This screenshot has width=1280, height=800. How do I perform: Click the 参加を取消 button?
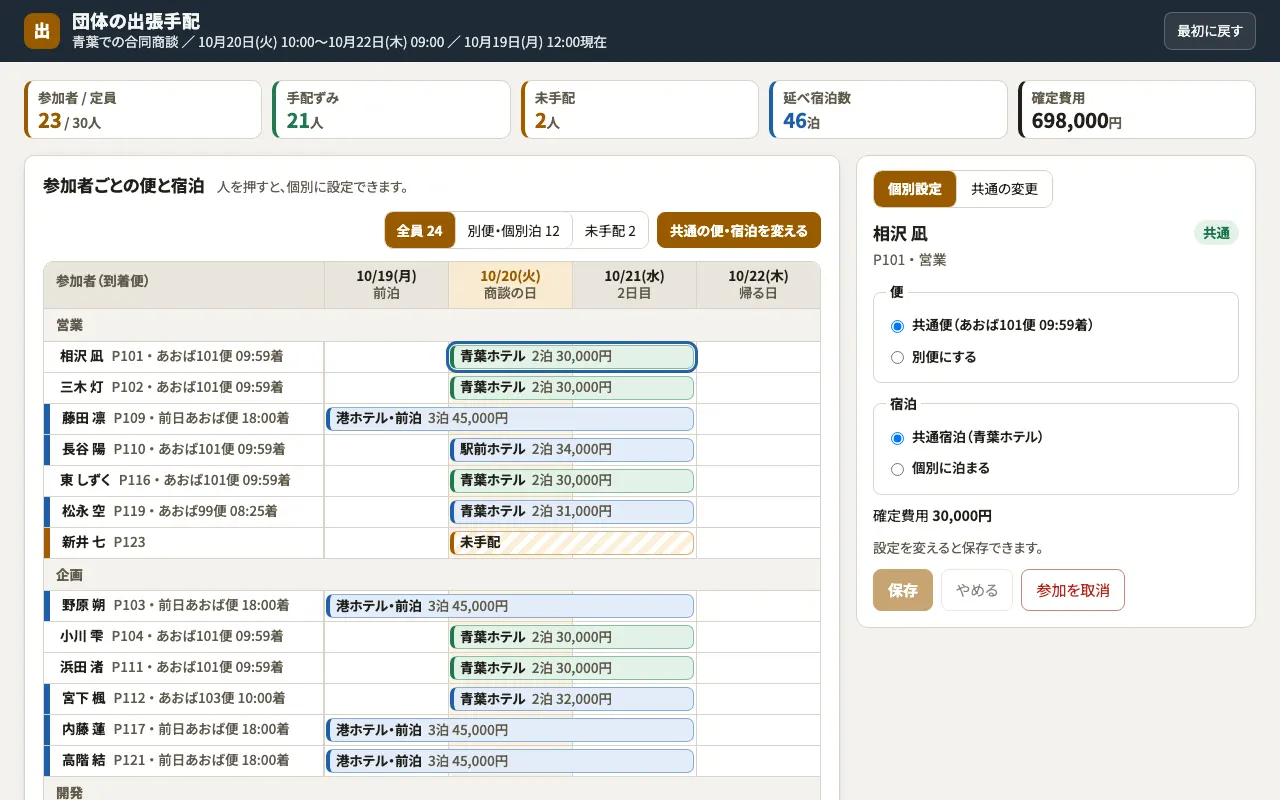coord(1072,590)
